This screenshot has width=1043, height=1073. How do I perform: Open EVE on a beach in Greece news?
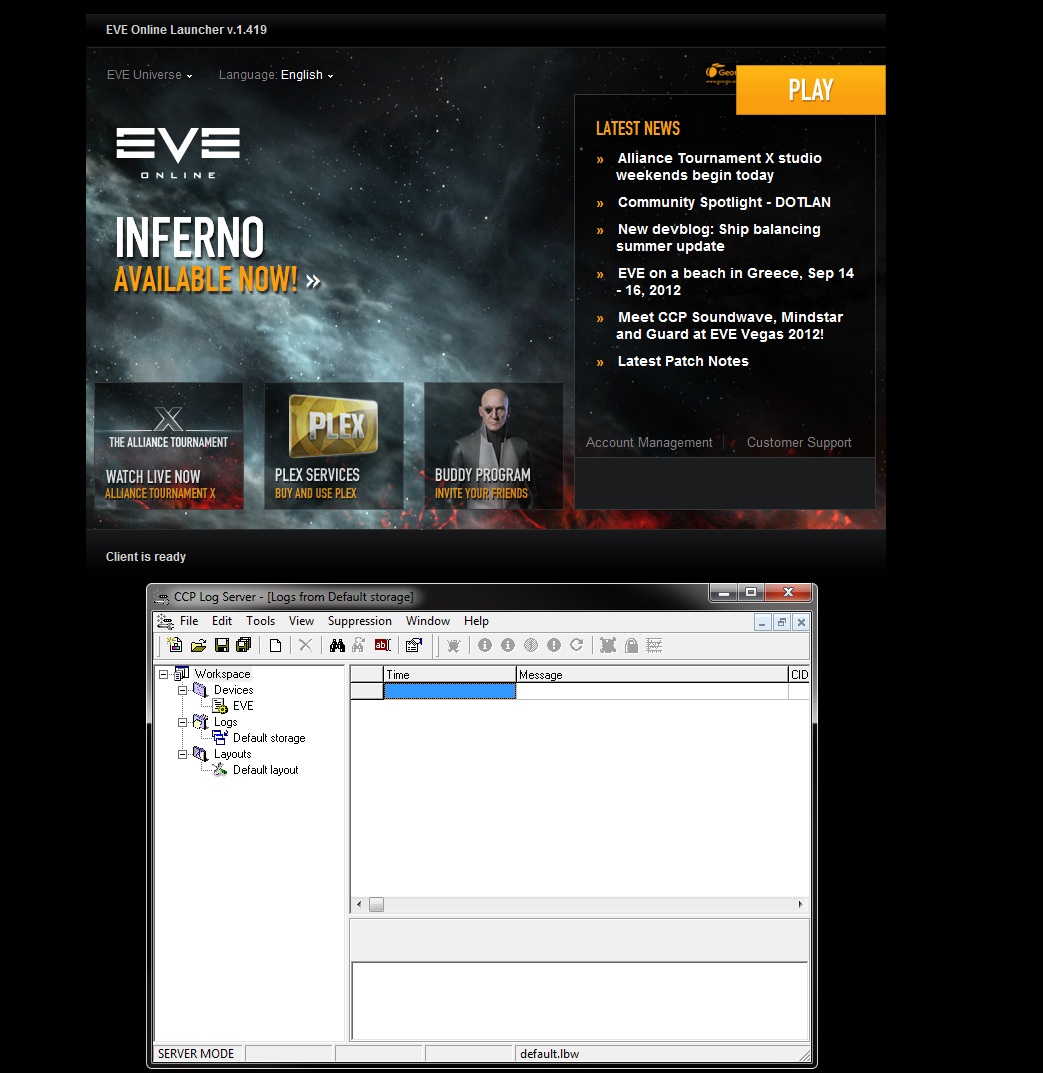click(x=735, y=281)
